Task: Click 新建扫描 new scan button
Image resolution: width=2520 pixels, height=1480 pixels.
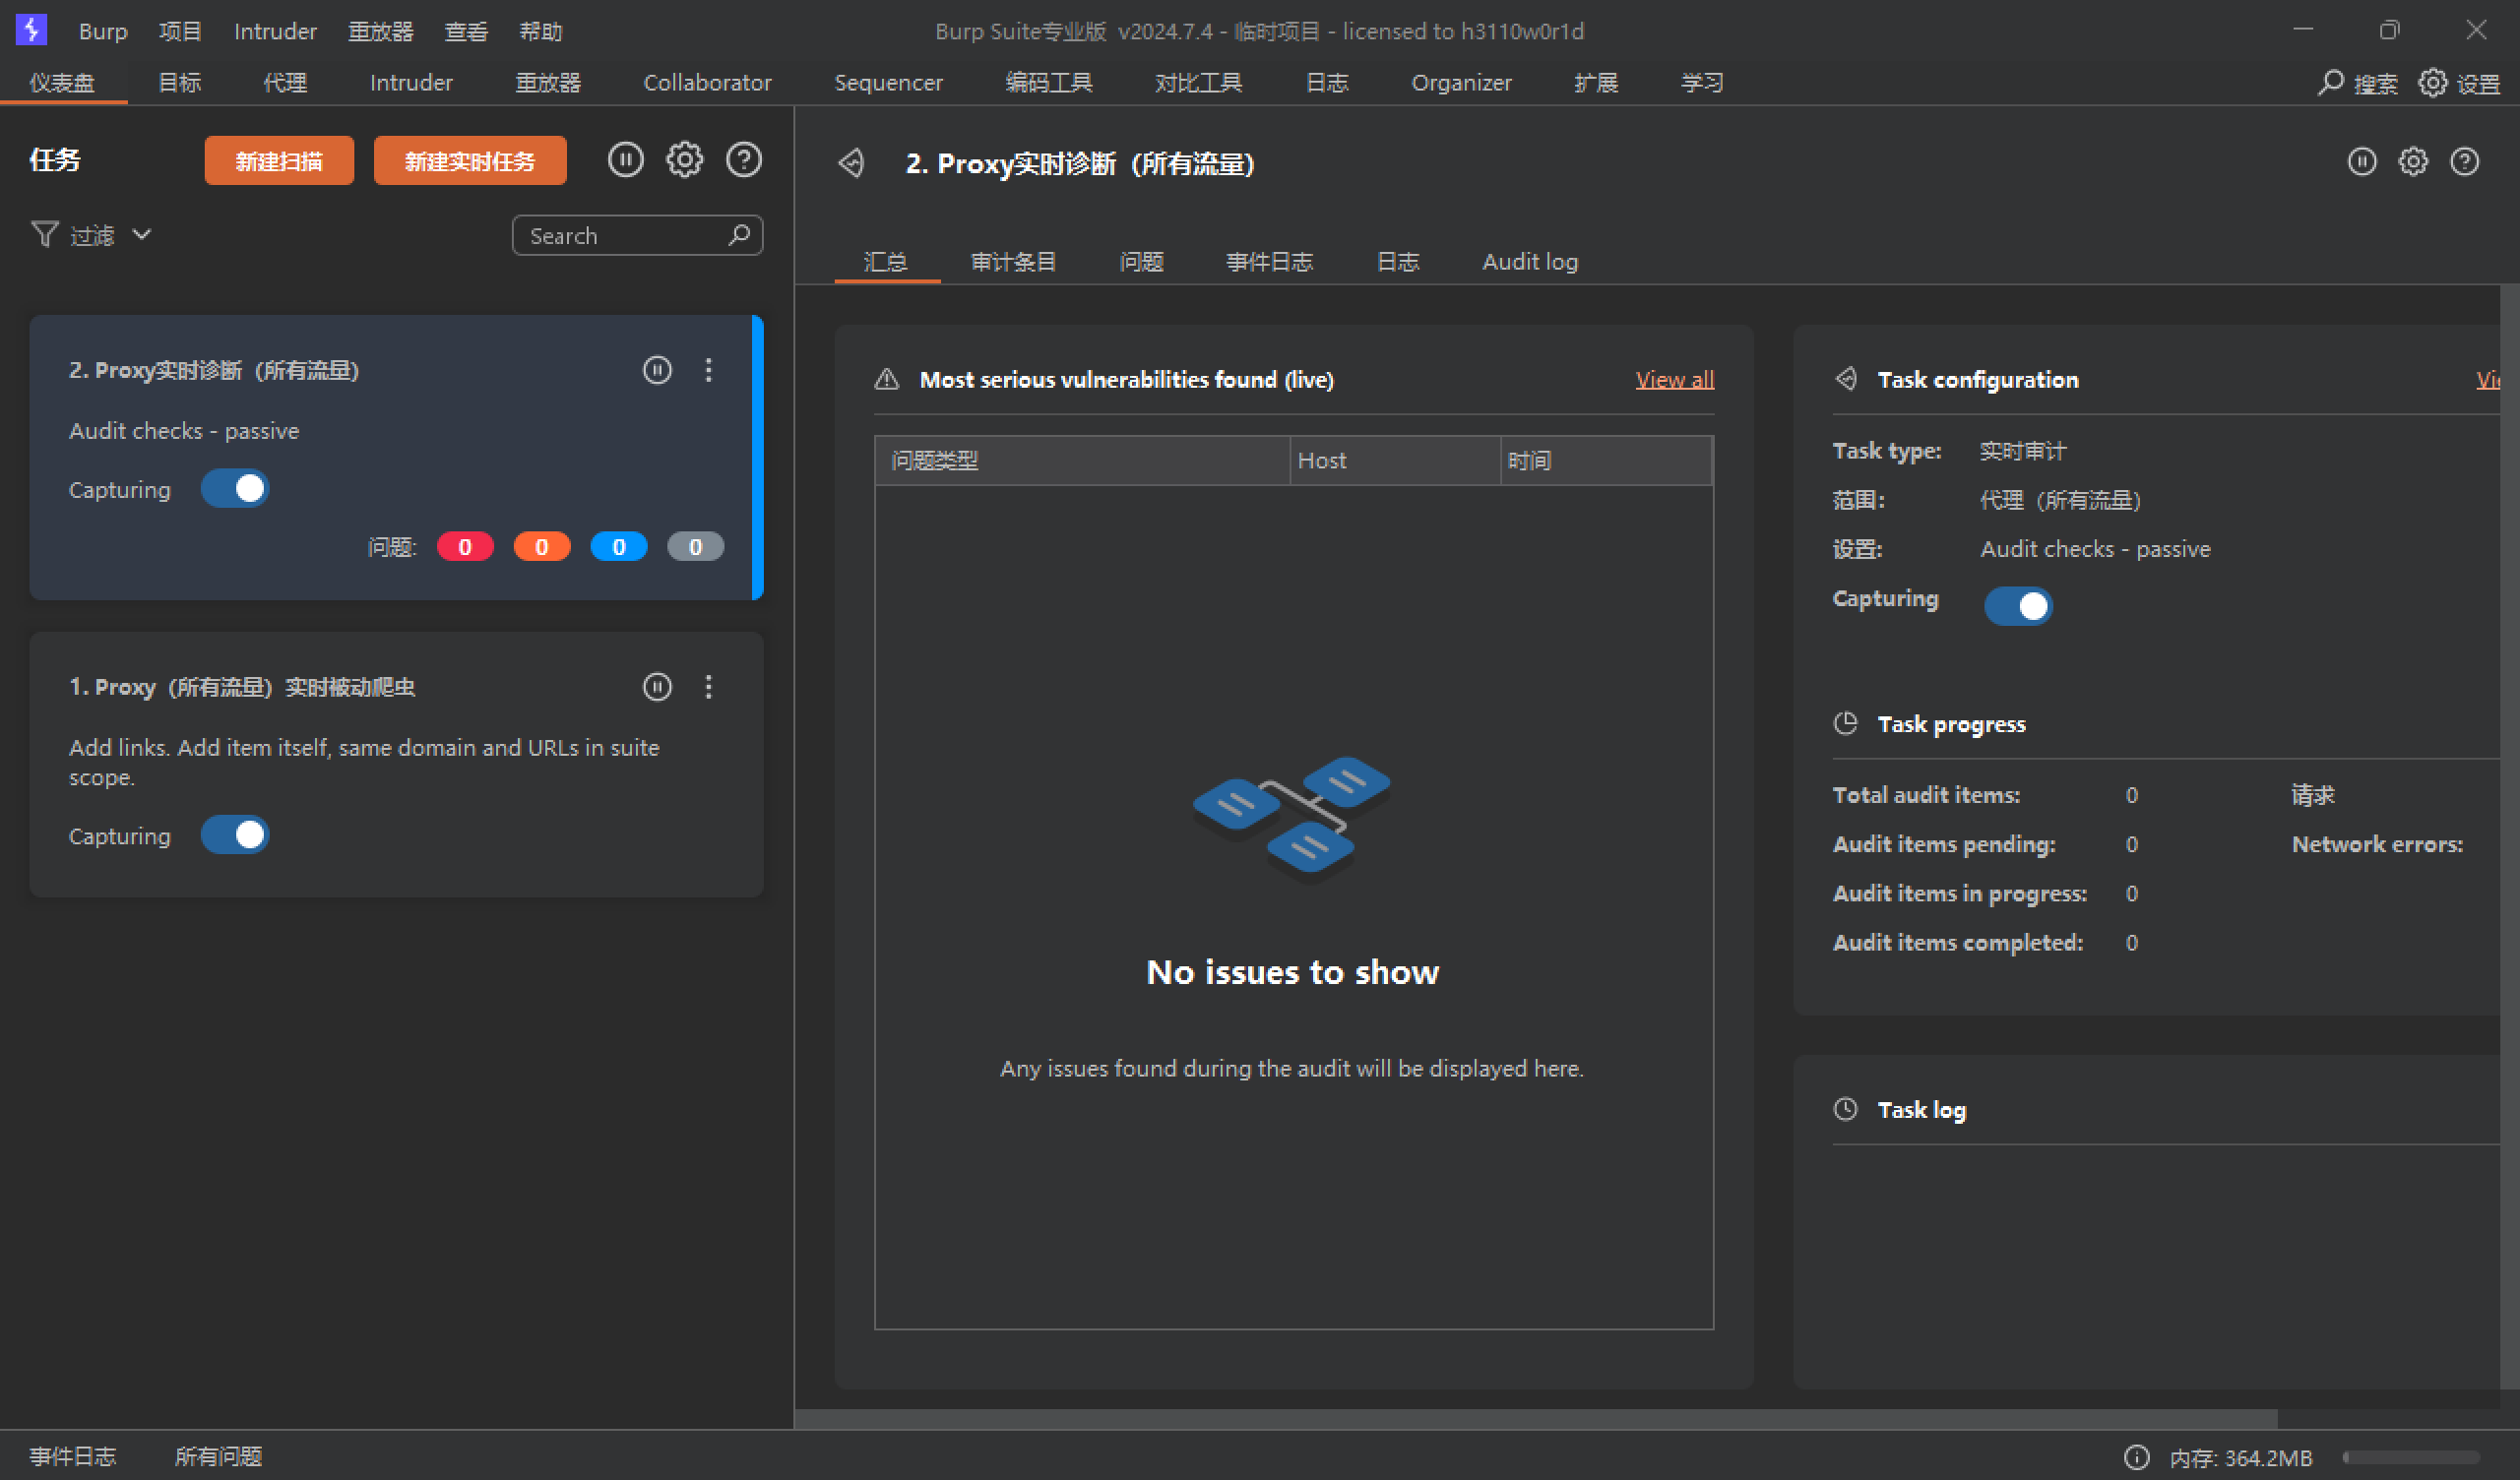Action: pos(283,160)
